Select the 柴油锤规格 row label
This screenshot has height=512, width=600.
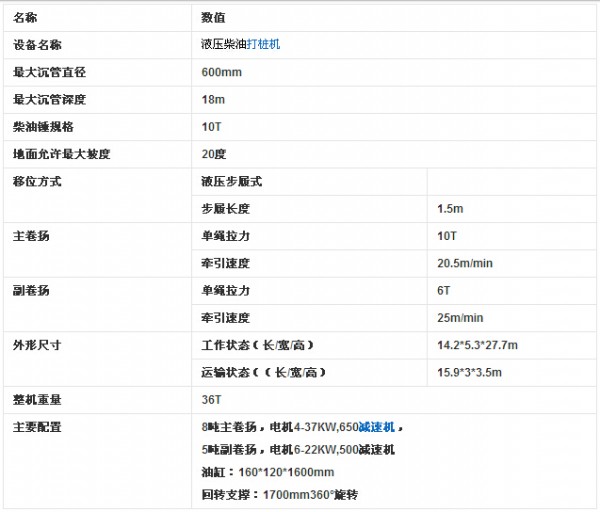point(43,128)
